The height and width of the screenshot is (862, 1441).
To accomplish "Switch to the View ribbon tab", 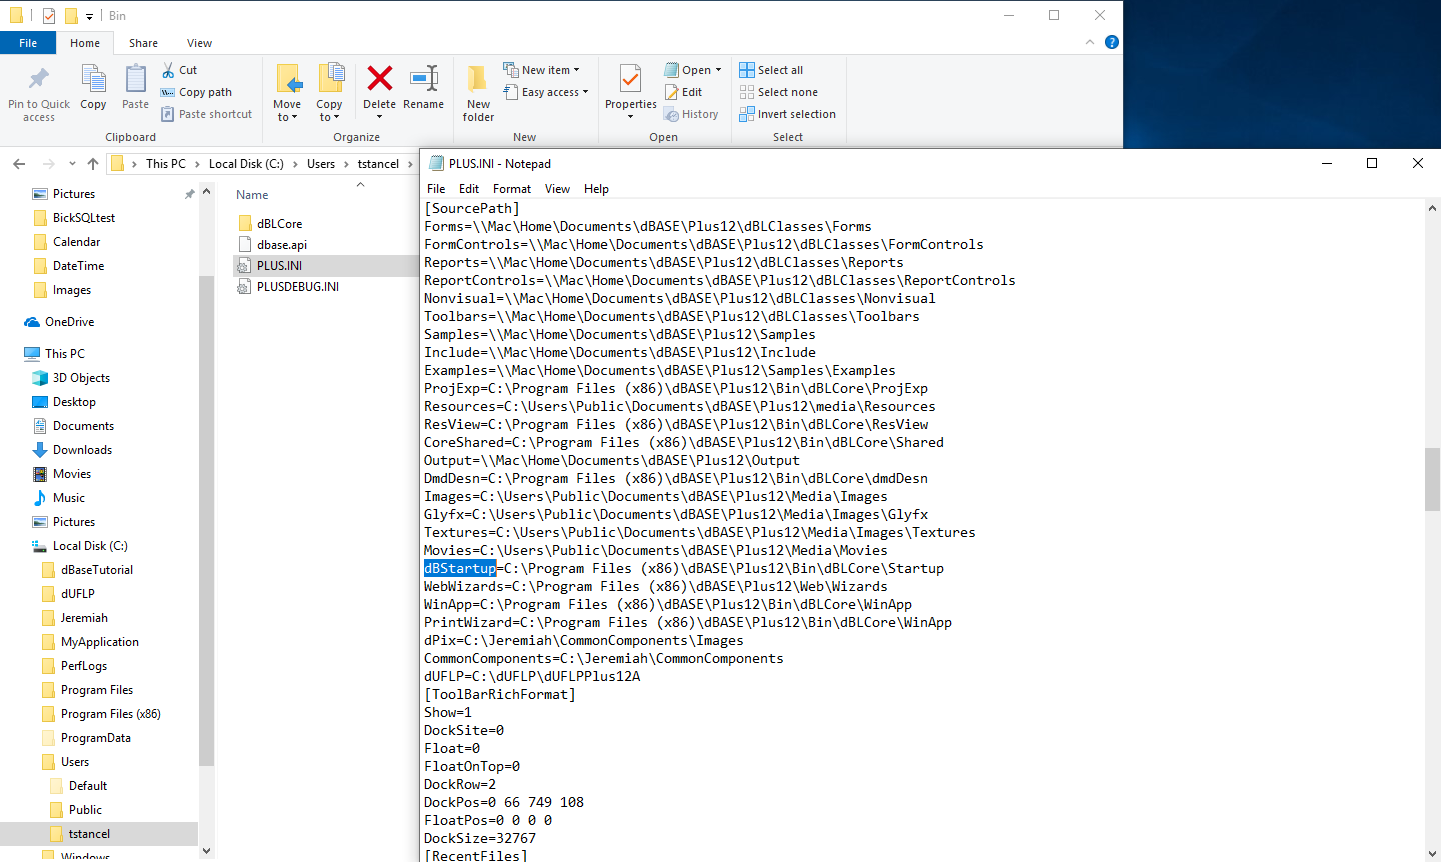I will pyautogui.click(x=199, y=43).
